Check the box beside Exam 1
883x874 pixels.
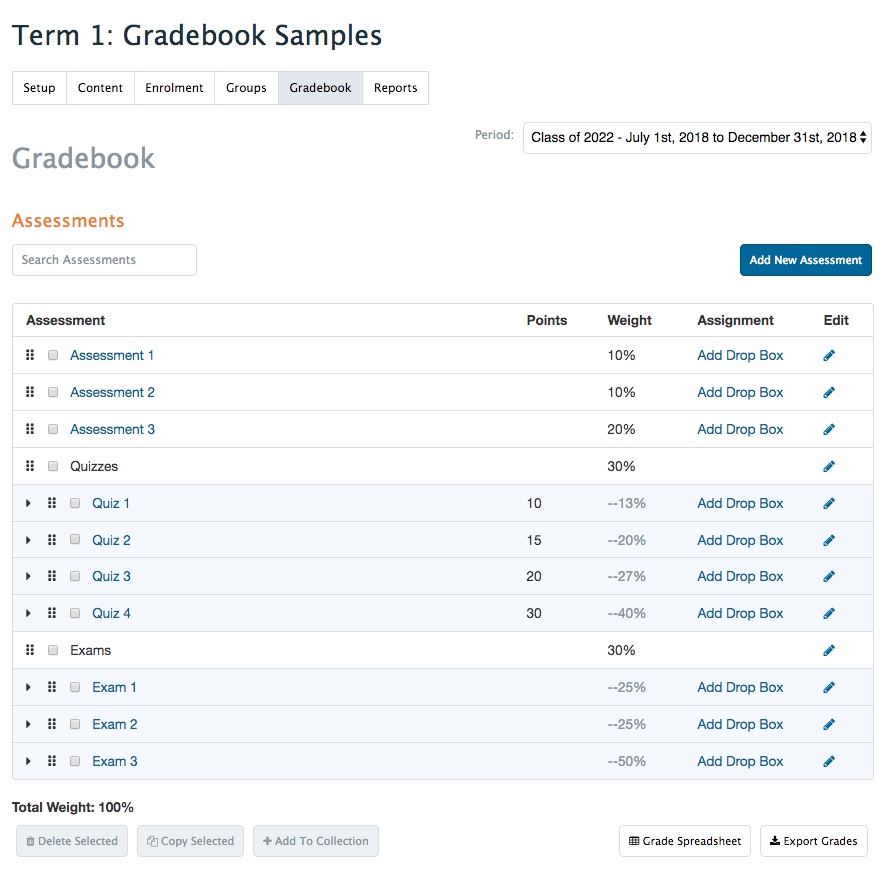tap(75, 687)
